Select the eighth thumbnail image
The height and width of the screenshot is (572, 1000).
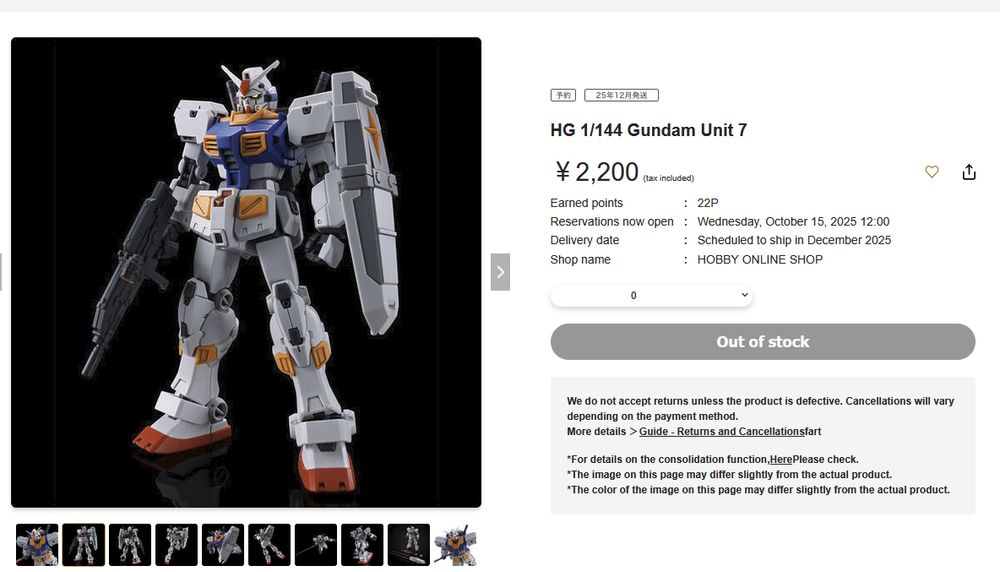(x=362, y=545)
